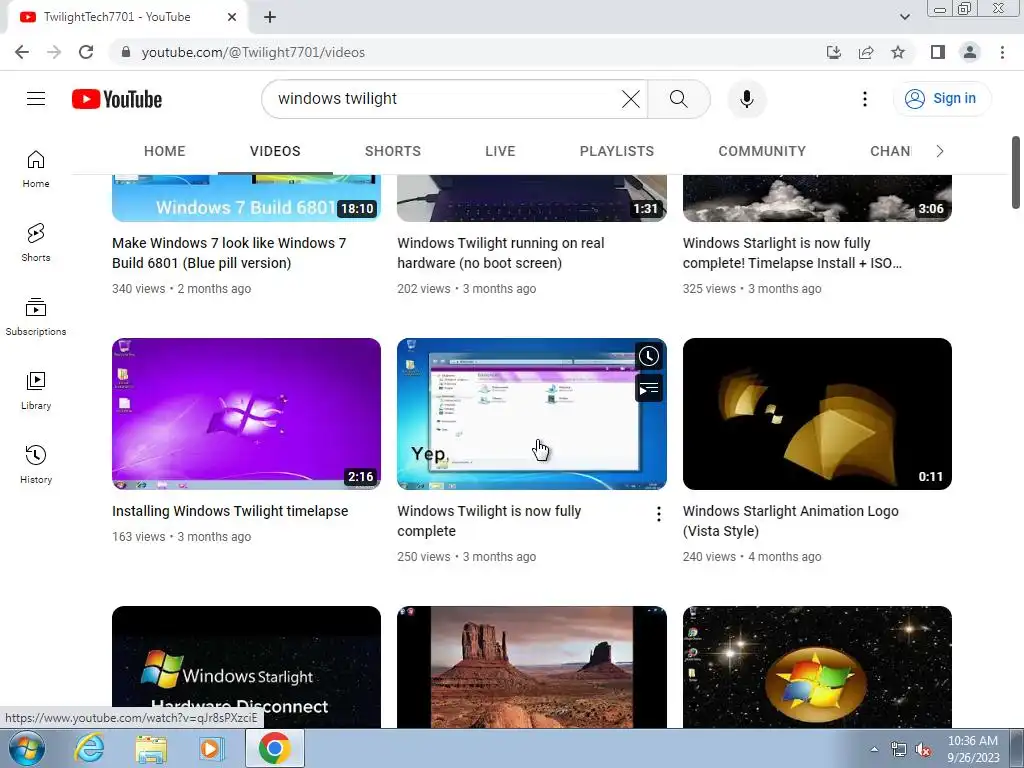This screenshot has width=1024, height=768.
Task: Play the purple Windows Twilight timelapse thumbnail
Action: click(246, 413)
